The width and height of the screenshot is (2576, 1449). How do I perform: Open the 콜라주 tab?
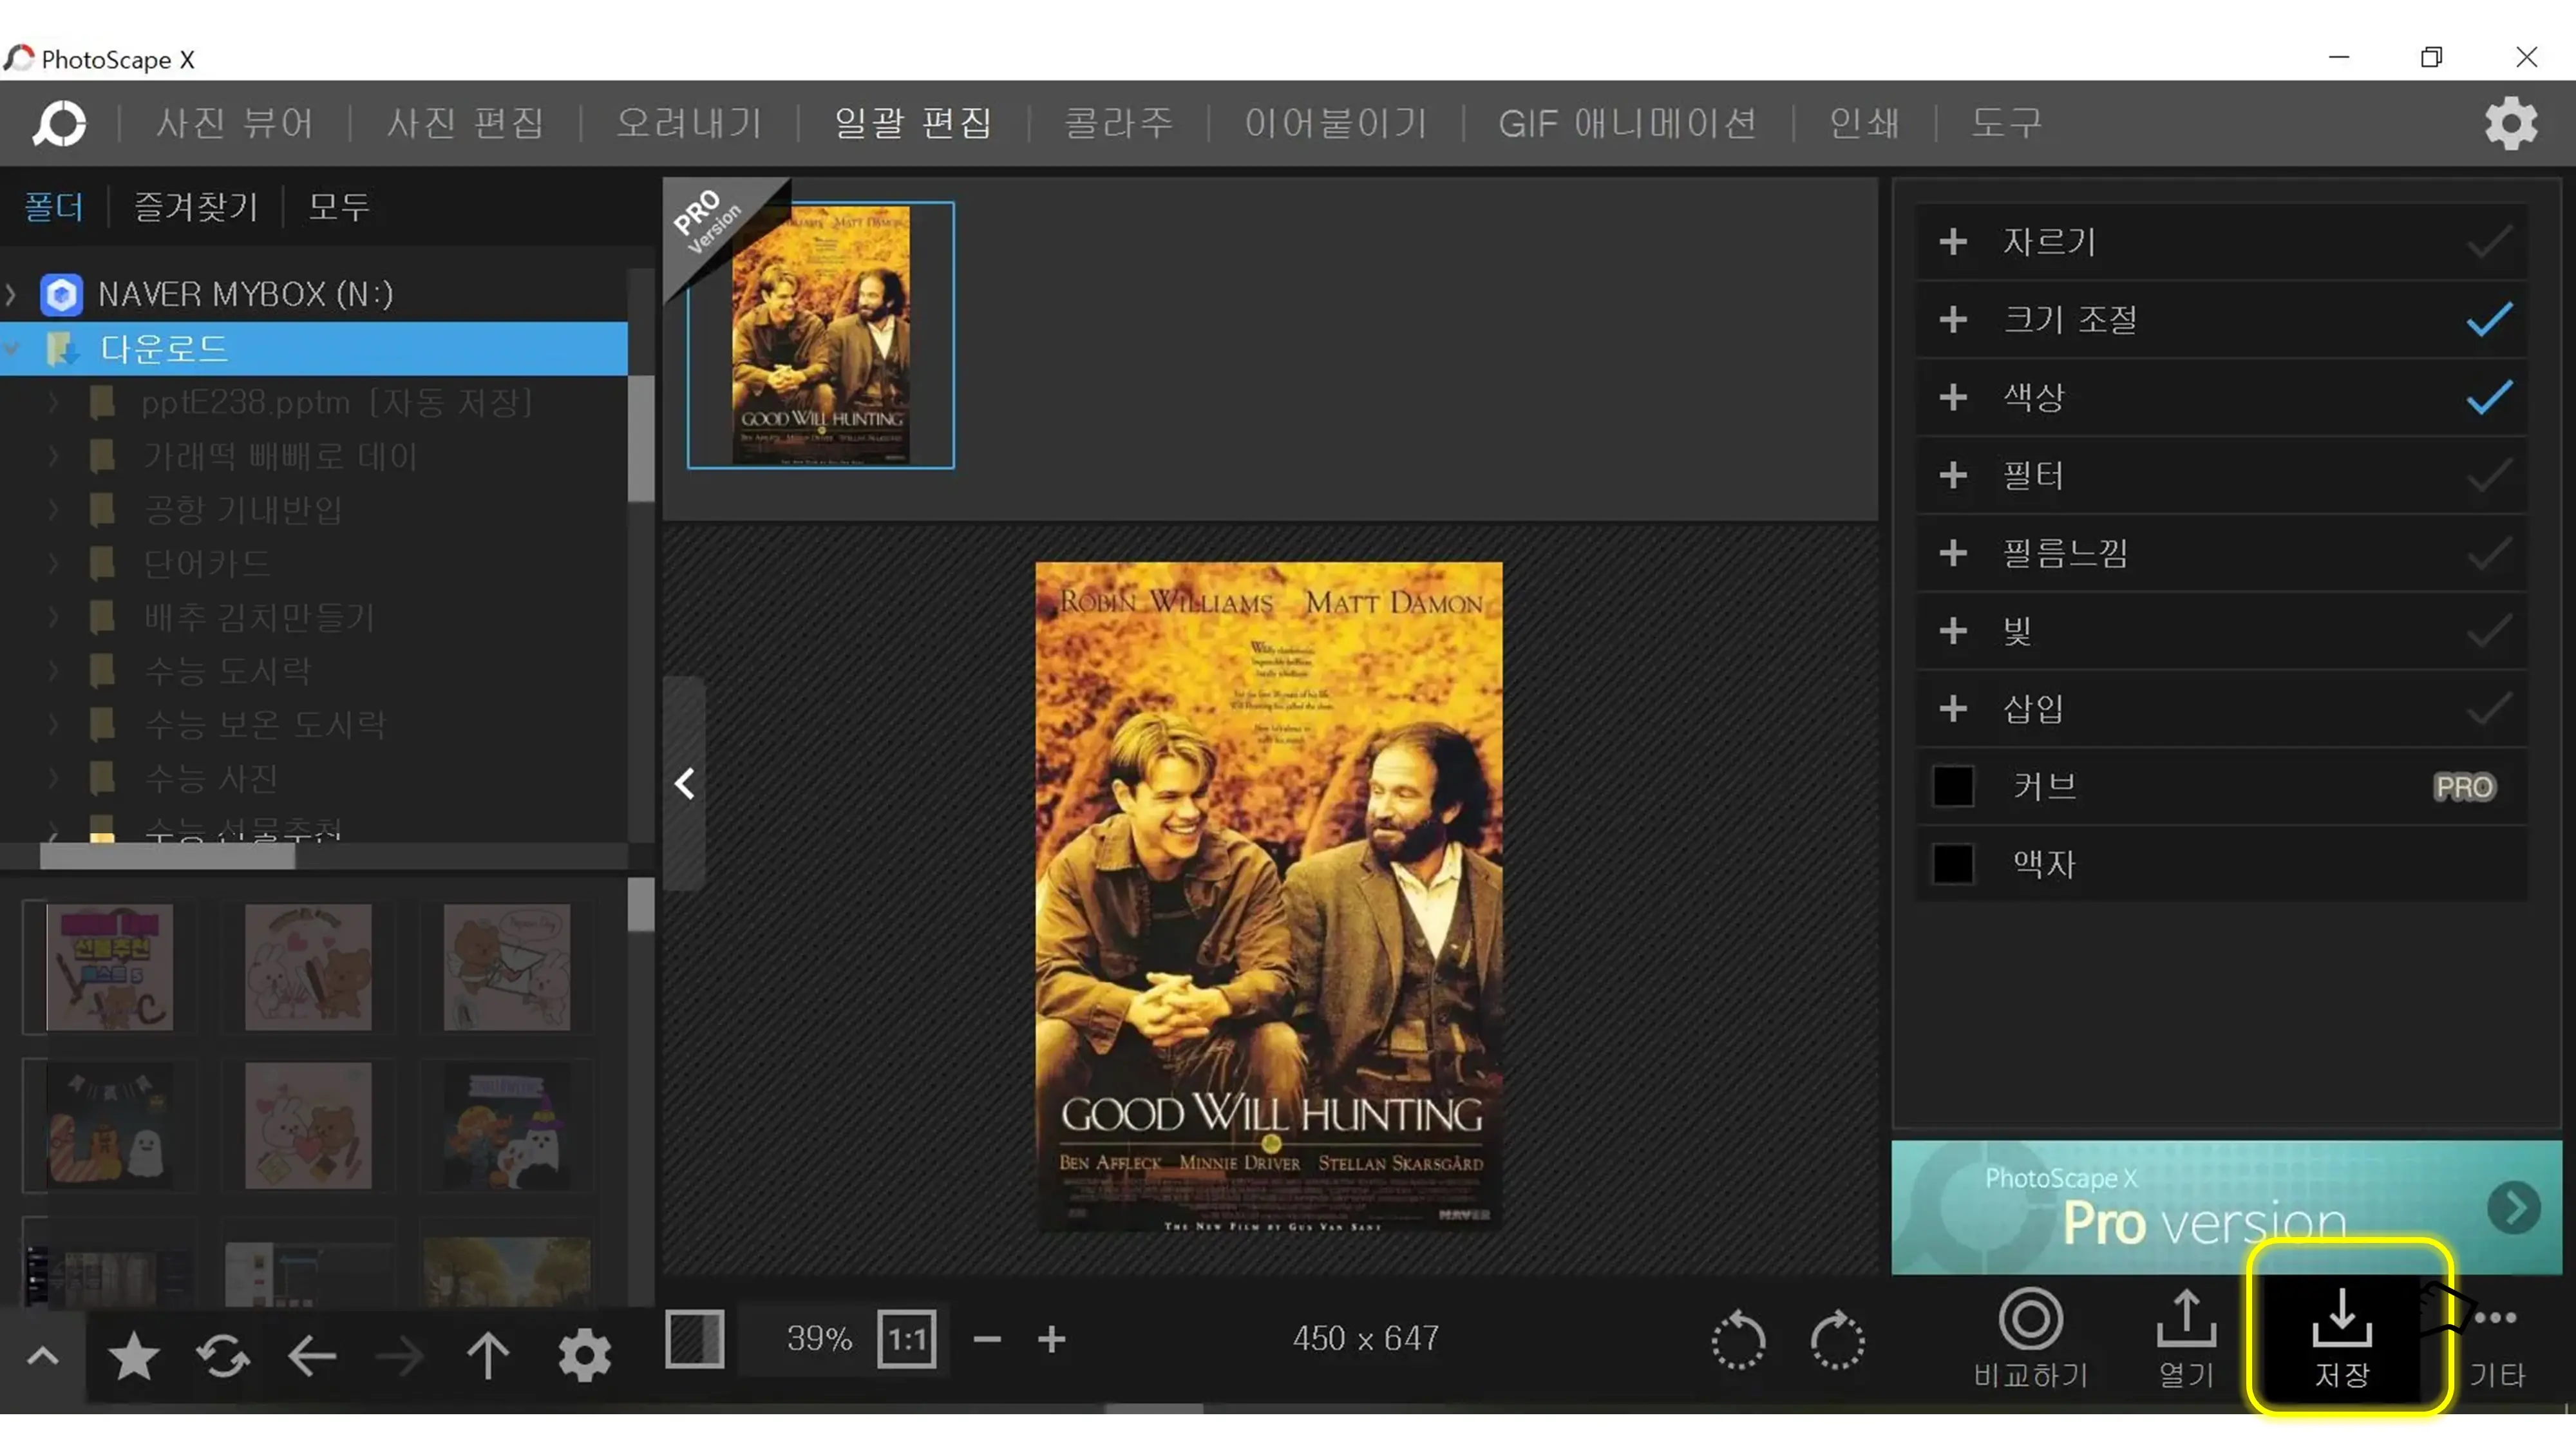click(1118, 124)
